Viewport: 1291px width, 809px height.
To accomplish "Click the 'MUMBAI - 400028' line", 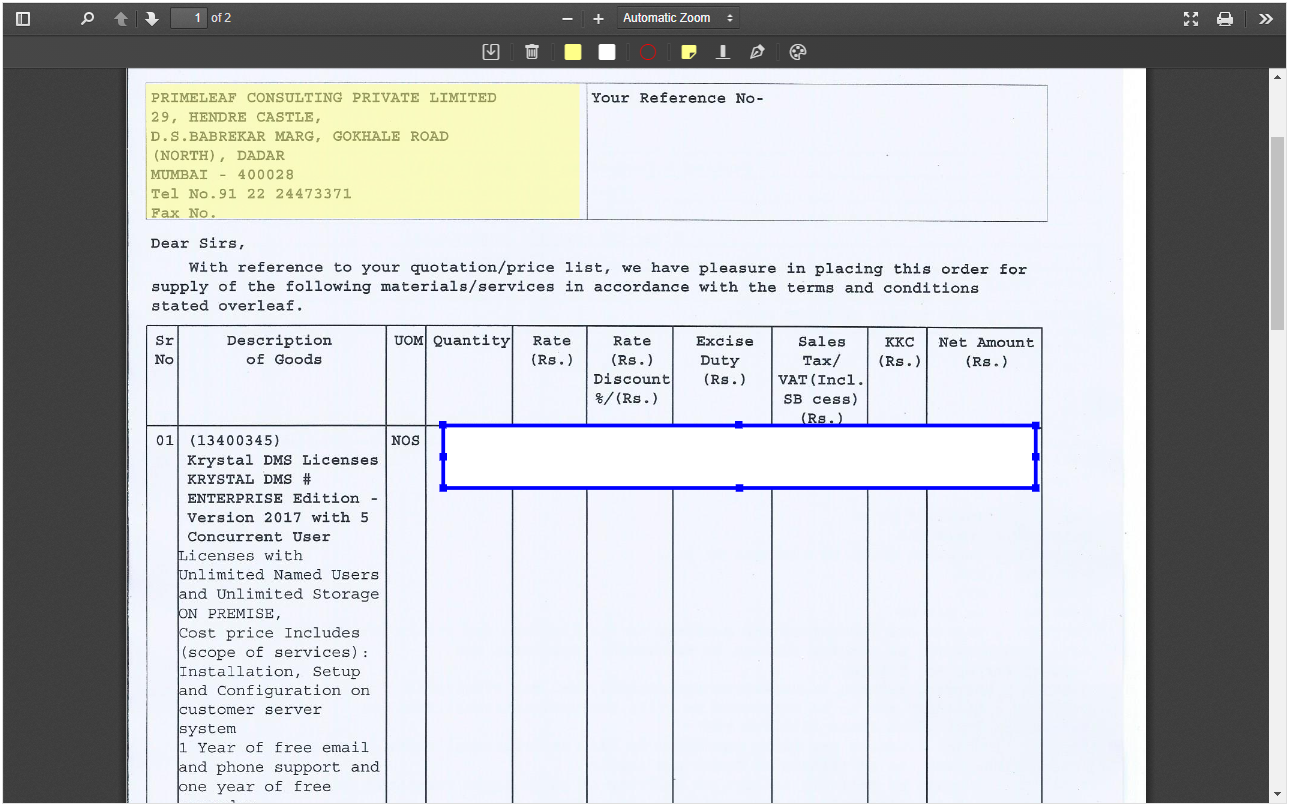I will tap(222, 175).
